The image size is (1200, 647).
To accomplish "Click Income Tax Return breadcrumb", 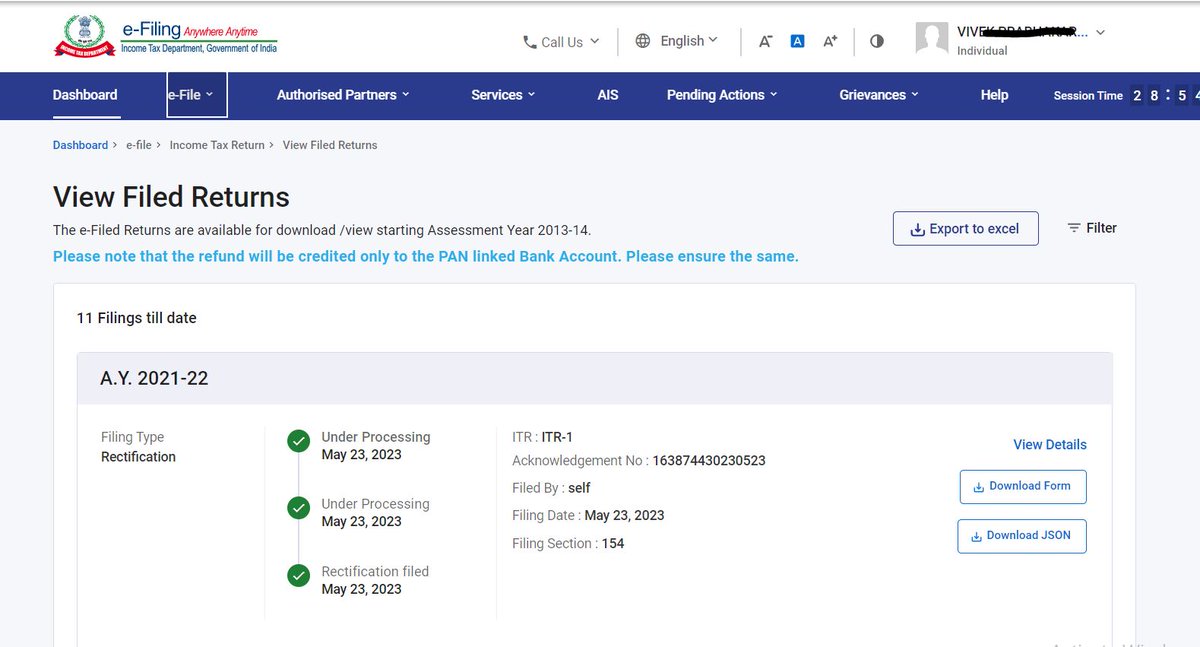I will click(217, 145).
